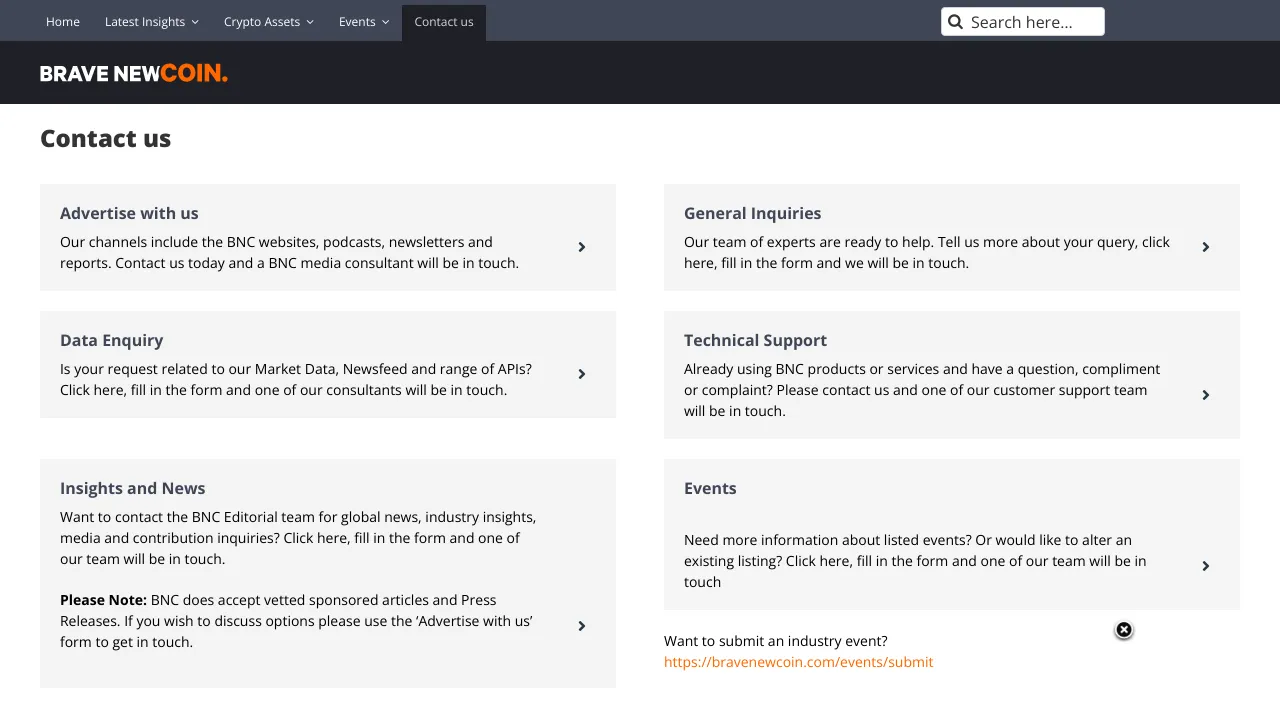This screenshot has width=1280, height=720.
Task: Expand the Events navigation menu
Action: 364,22
